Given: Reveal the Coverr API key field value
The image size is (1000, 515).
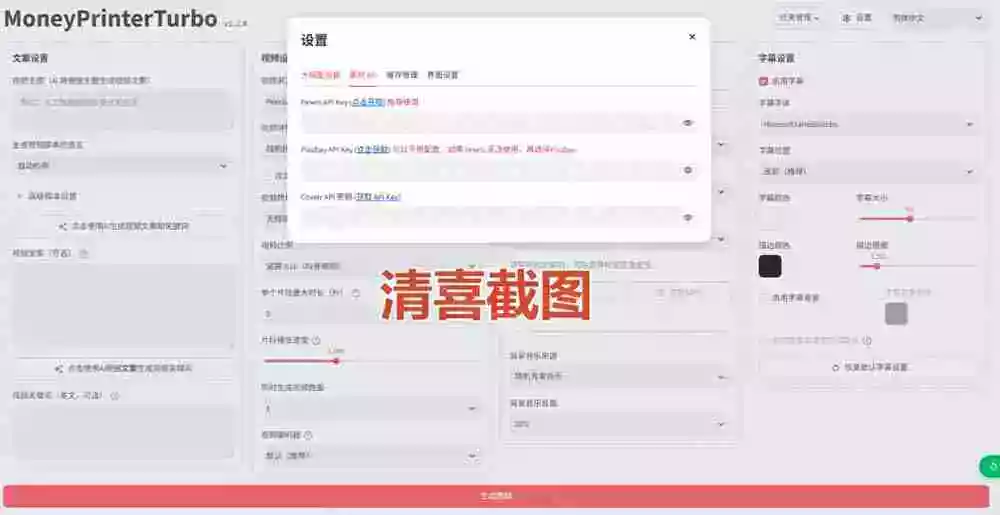Looking at the screenshot, I should [688, 217].
